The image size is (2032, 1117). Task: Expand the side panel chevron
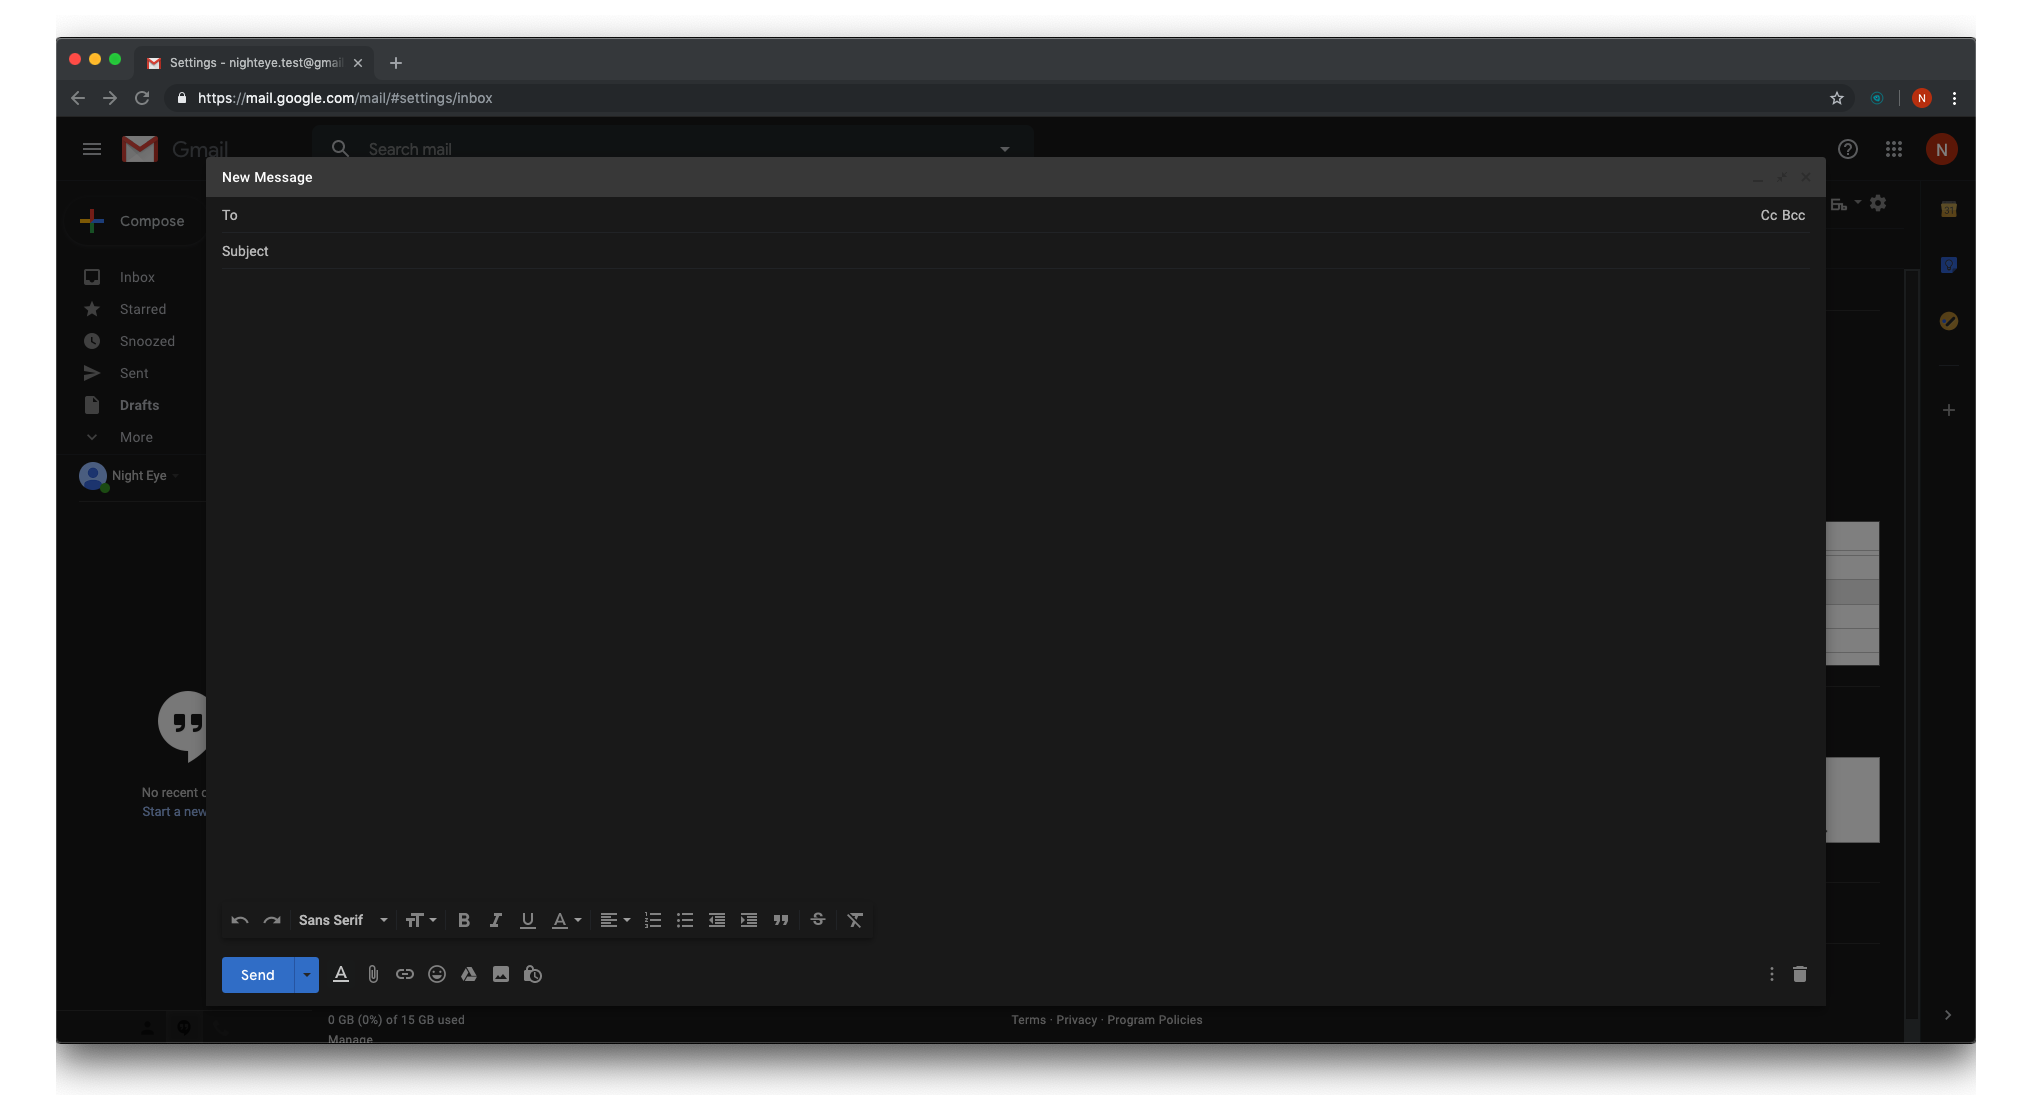tap(1948, 1015)
